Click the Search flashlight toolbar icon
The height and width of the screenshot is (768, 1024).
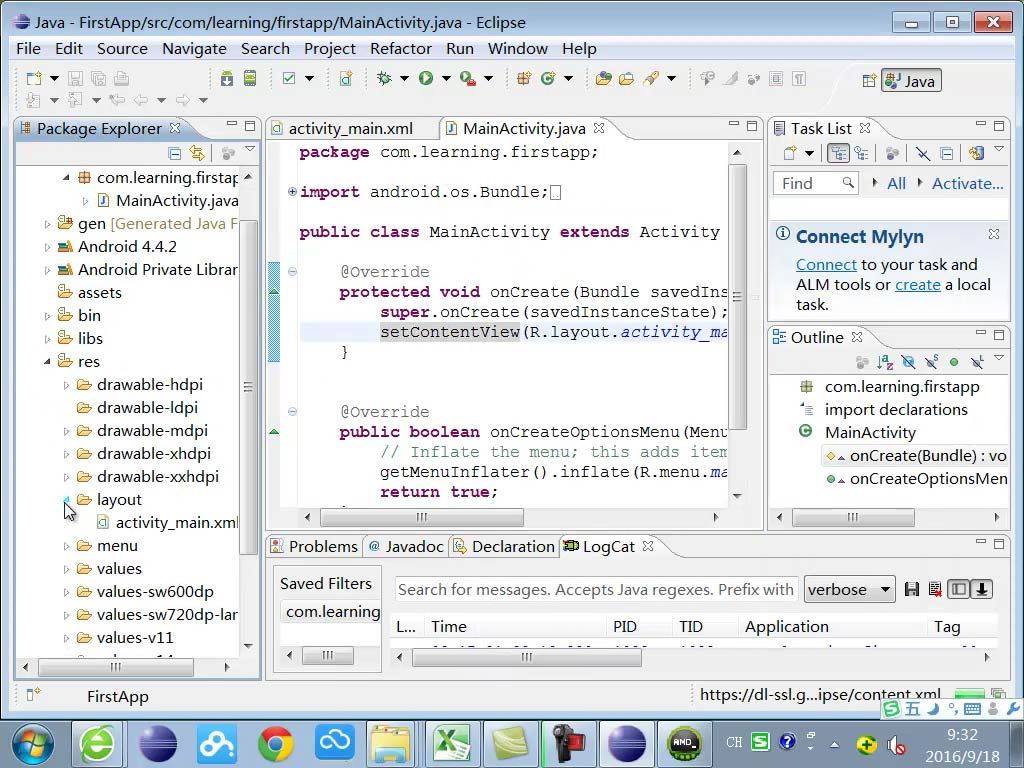pos(650,79)
